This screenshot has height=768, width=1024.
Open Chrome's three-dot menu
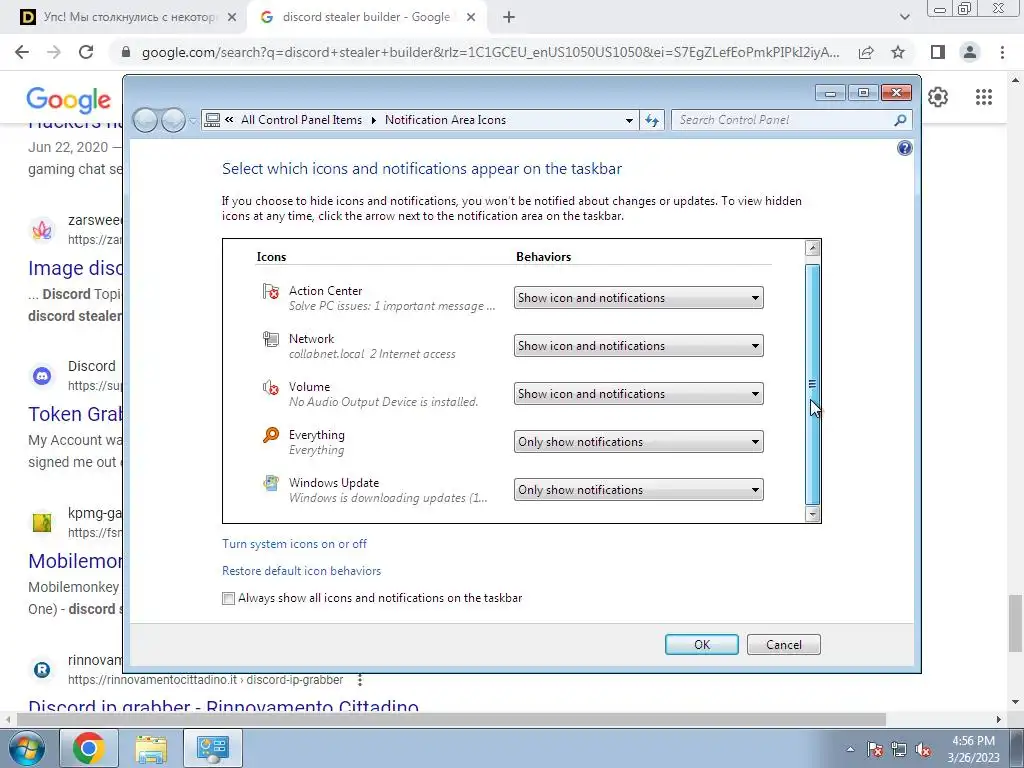(x=1002, y=52)
